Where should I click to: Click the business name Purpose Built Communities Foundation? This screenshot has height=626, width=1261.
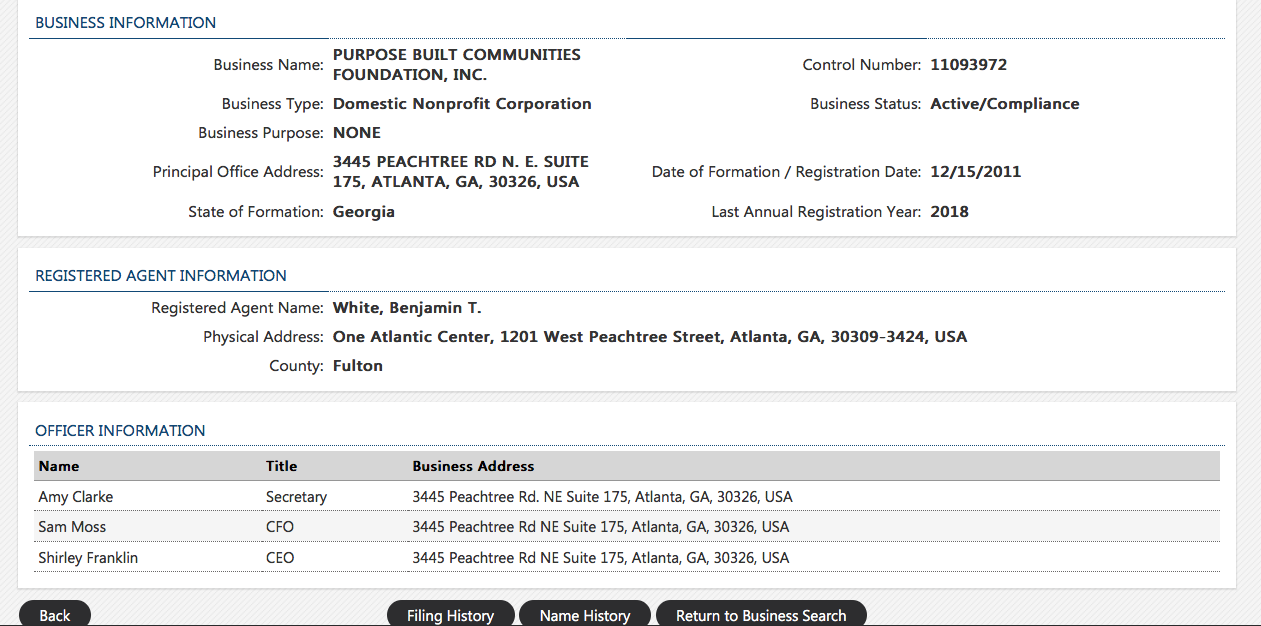tap(456, 65)
